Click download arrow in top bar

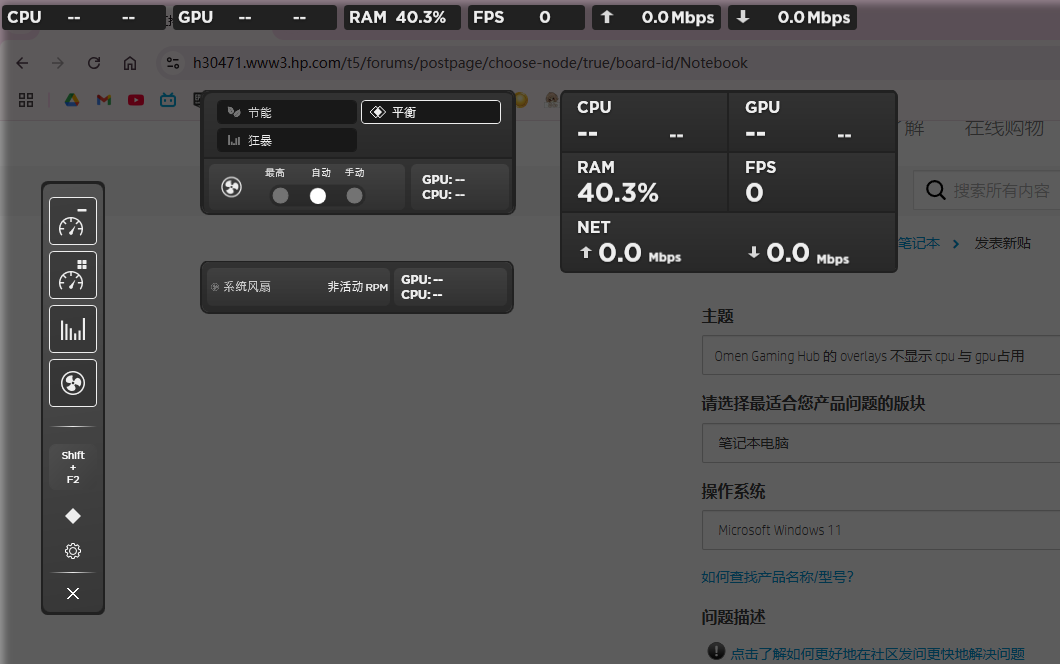pyautogui.click(x=743, y=17)
